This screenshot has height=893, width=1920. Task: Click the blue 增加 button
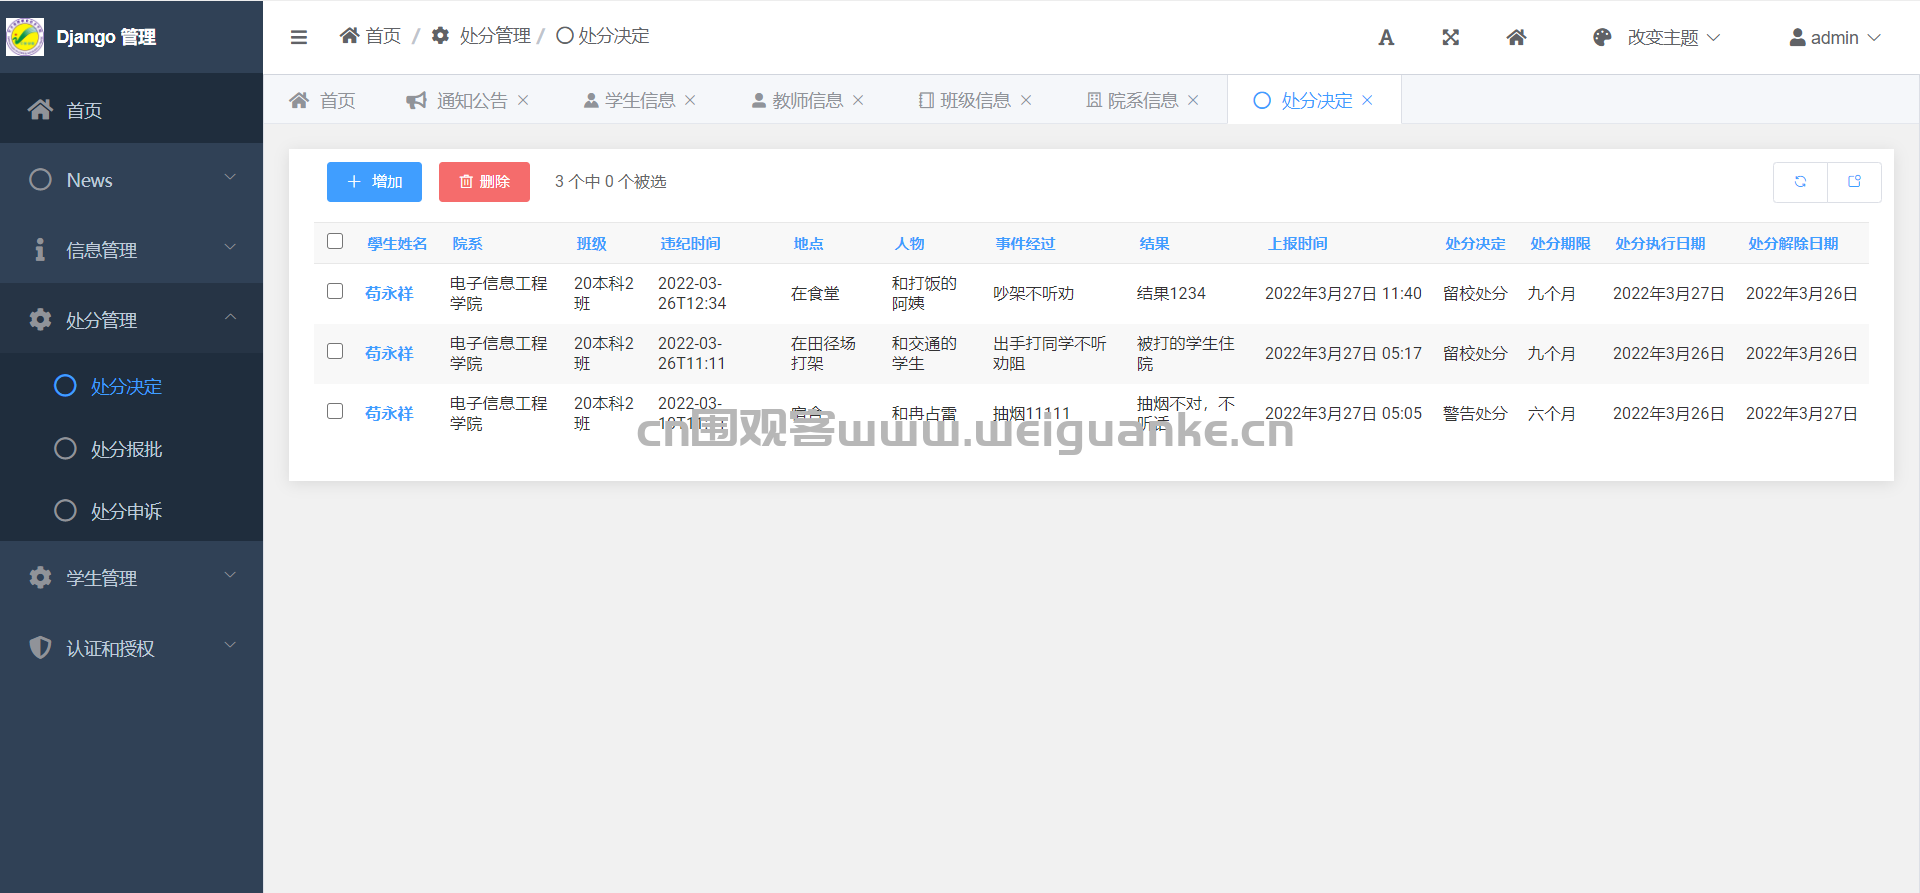click(x=374, y=182)
